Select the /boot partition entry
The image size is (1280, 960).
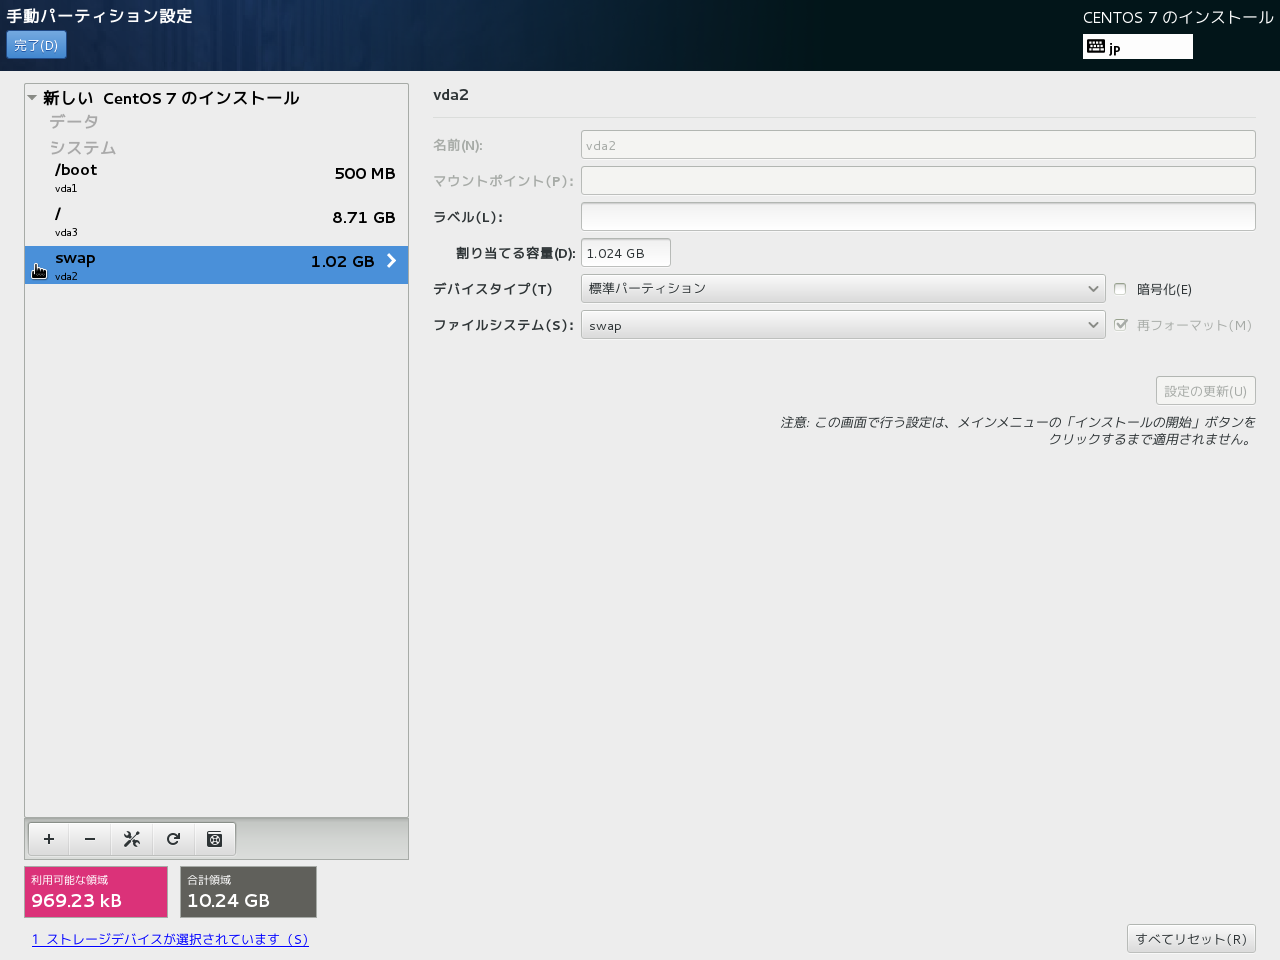[216, 177]
